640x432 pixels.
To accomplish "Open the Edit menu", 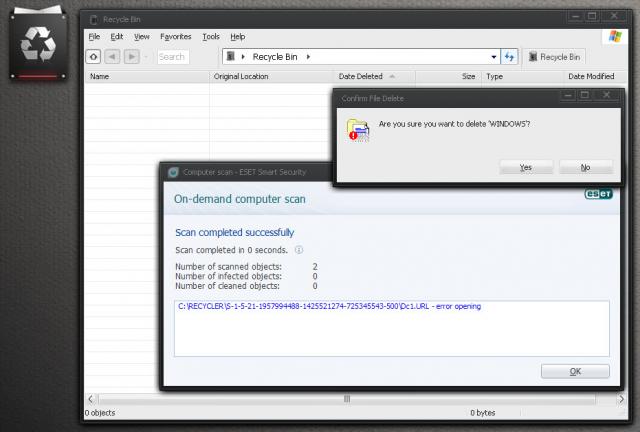I will 117,37.
